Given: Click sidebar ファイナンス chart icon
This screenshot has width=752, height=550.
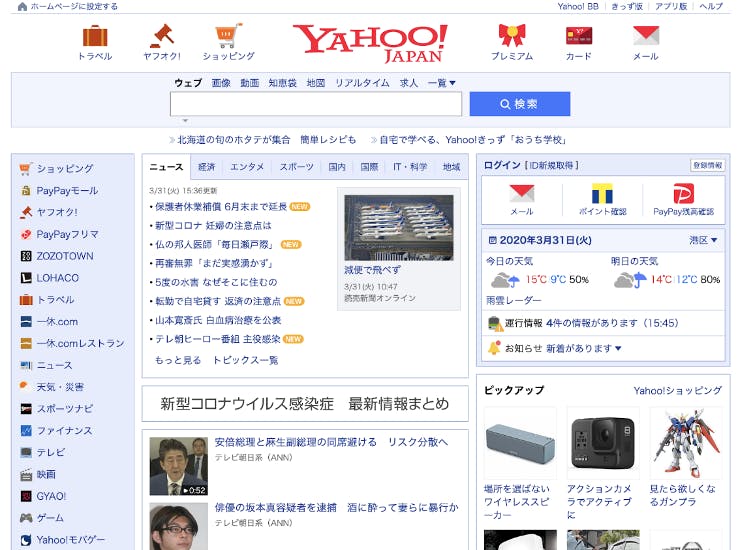Looking at the screenshot, I should 26,431.
